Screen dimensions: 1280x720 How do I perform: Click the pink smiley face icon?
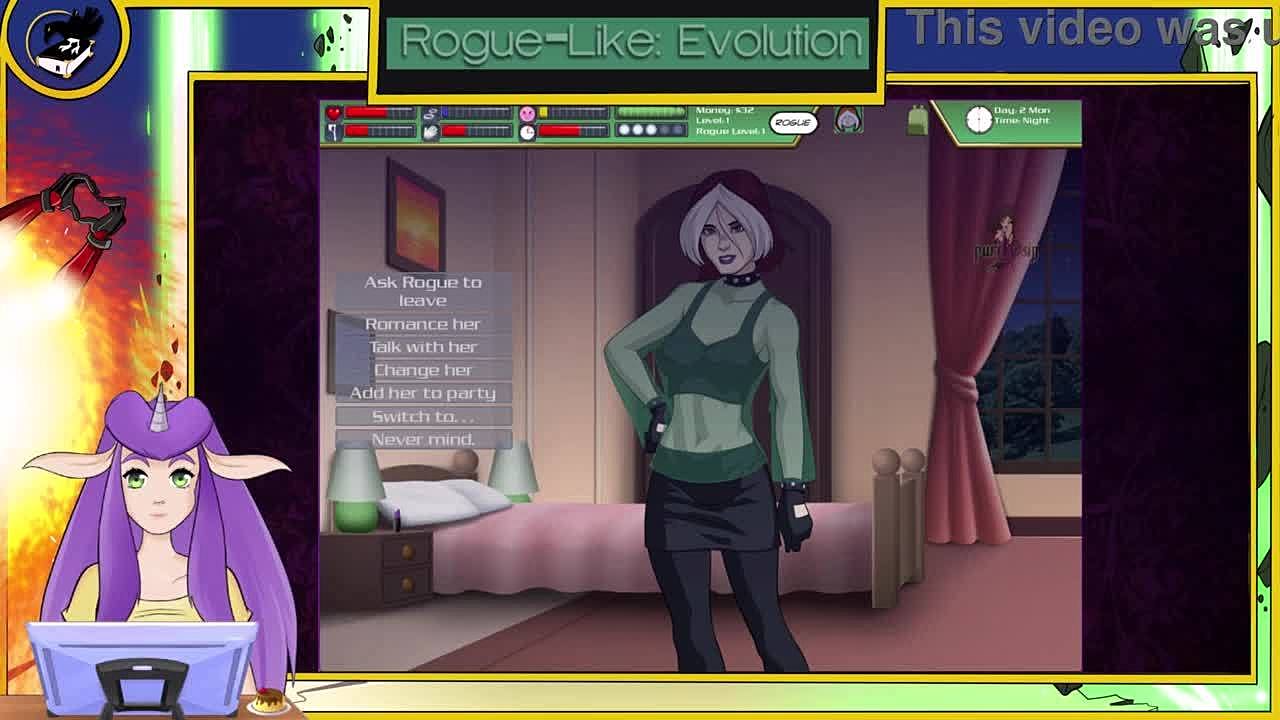coord(527,113)
